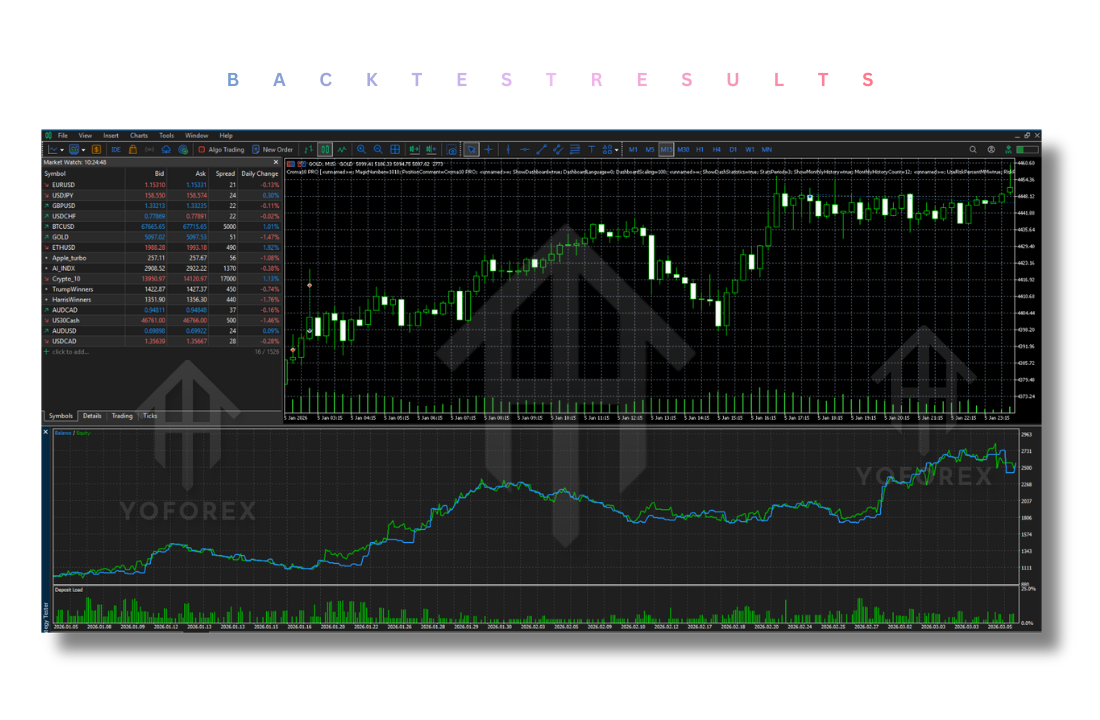Screen dimensions: 1100x720
Task: Select GOLD symbol in Market Watch
Action: (63, 236)
